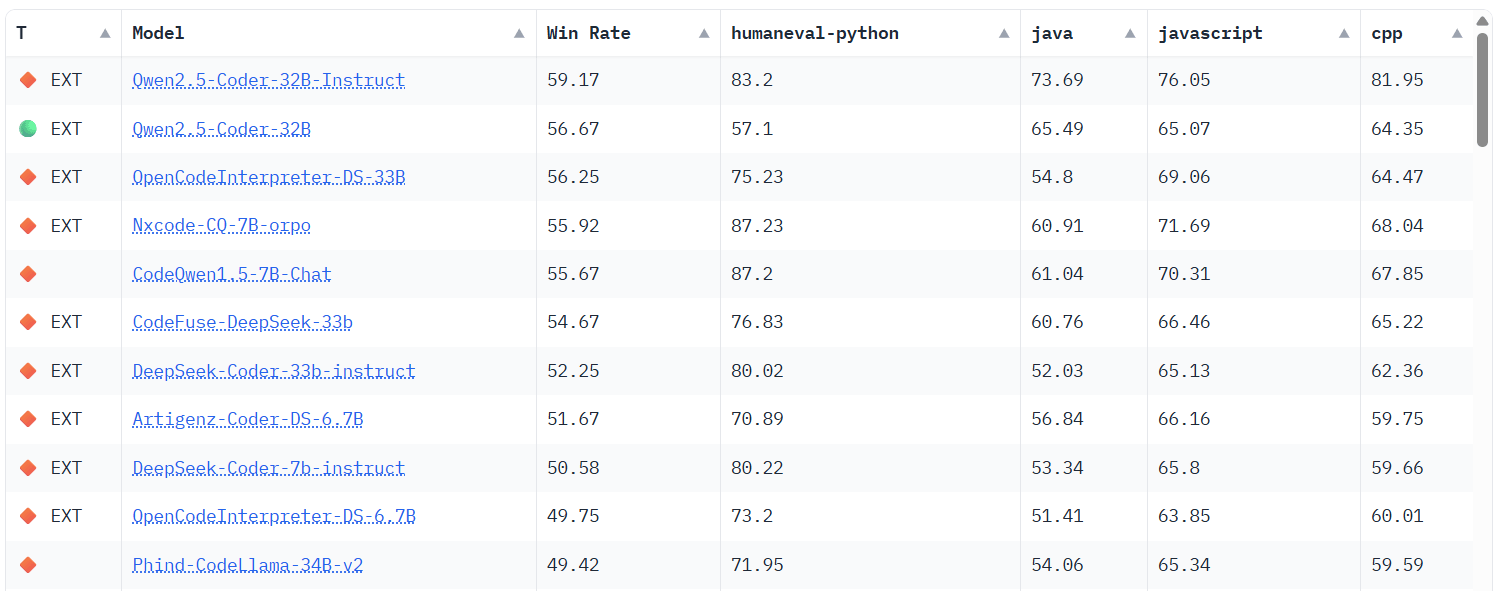1503x591 pixels.
Task: Click the diamond icon for DeepSeek-Coder-33b-instruct
Action: click(x=28, y=370)
